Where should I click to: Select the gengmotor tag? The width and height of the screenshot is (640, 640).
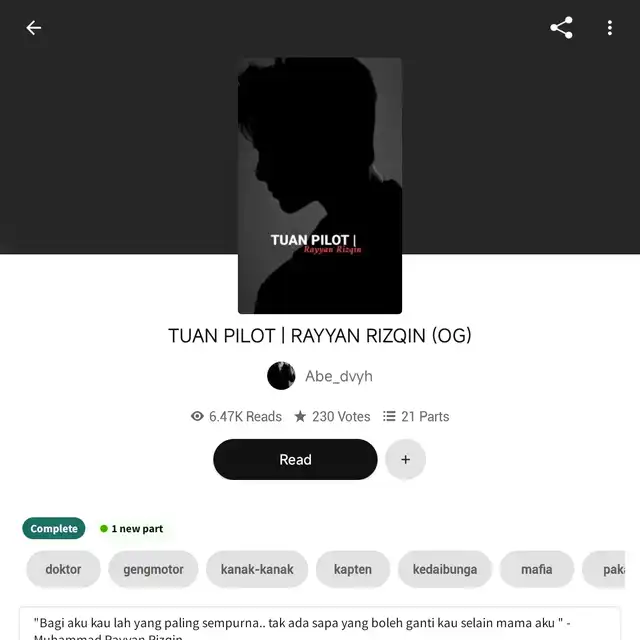click(x=153, y=569)
